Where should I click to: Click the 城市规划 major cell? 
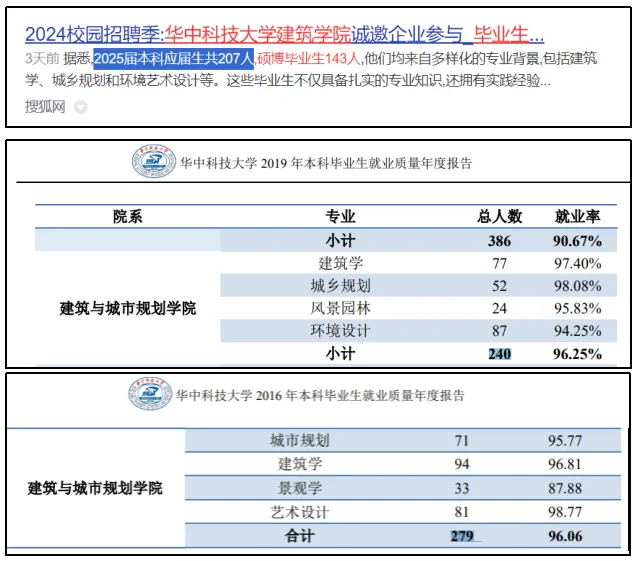point(300,441)
